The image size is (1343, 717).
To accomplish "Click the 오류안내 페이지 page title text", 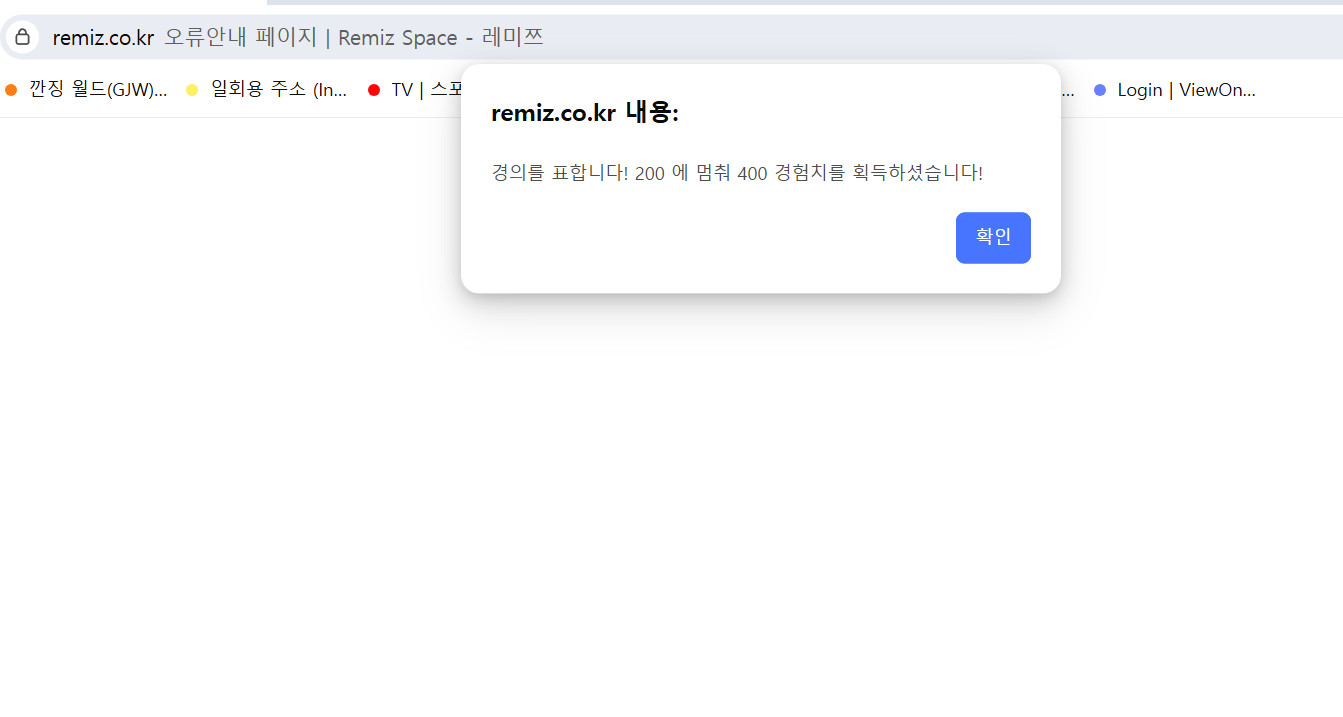I will [354, 38].
